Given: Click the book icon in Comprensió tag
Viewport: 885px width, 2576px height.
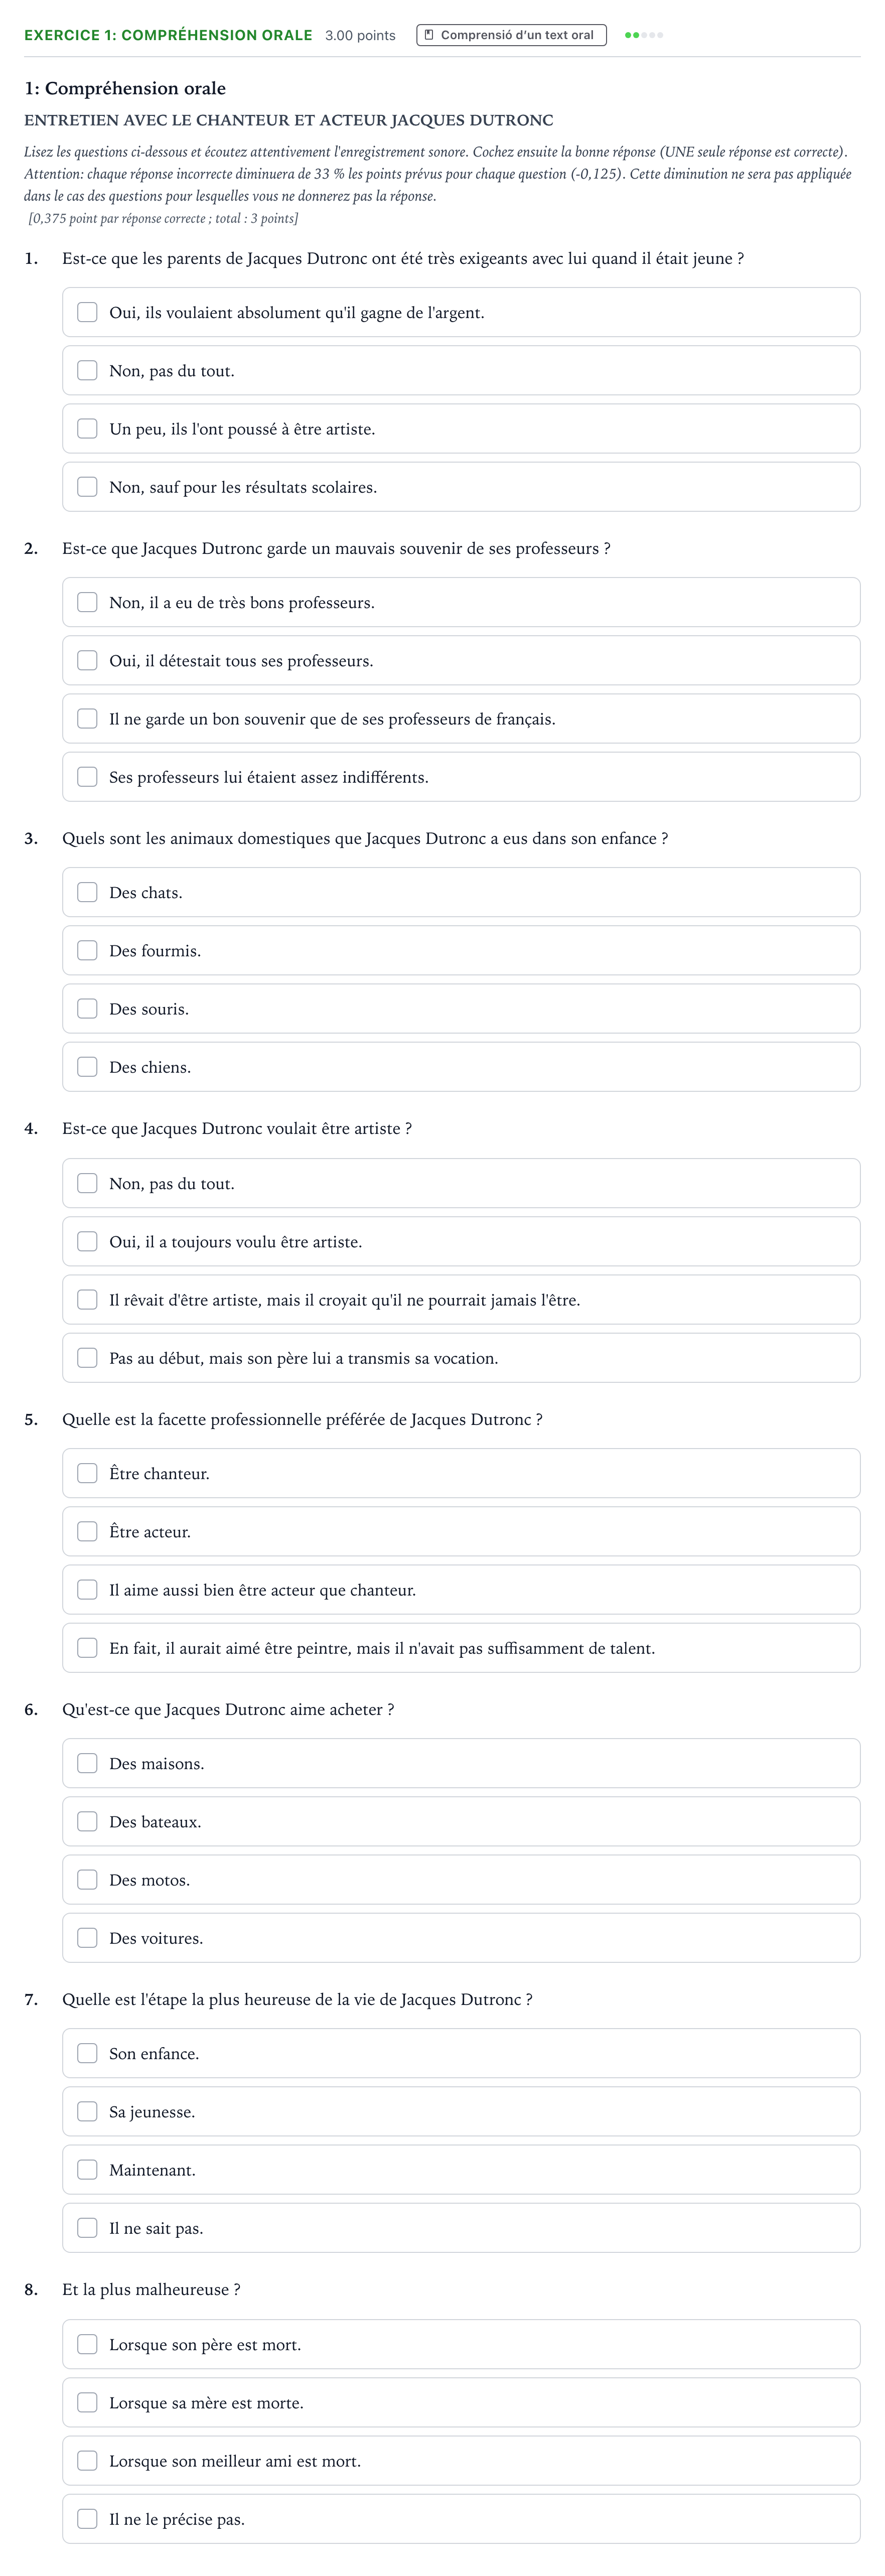Looking at the screenshot, I should (x=429, y=35).
